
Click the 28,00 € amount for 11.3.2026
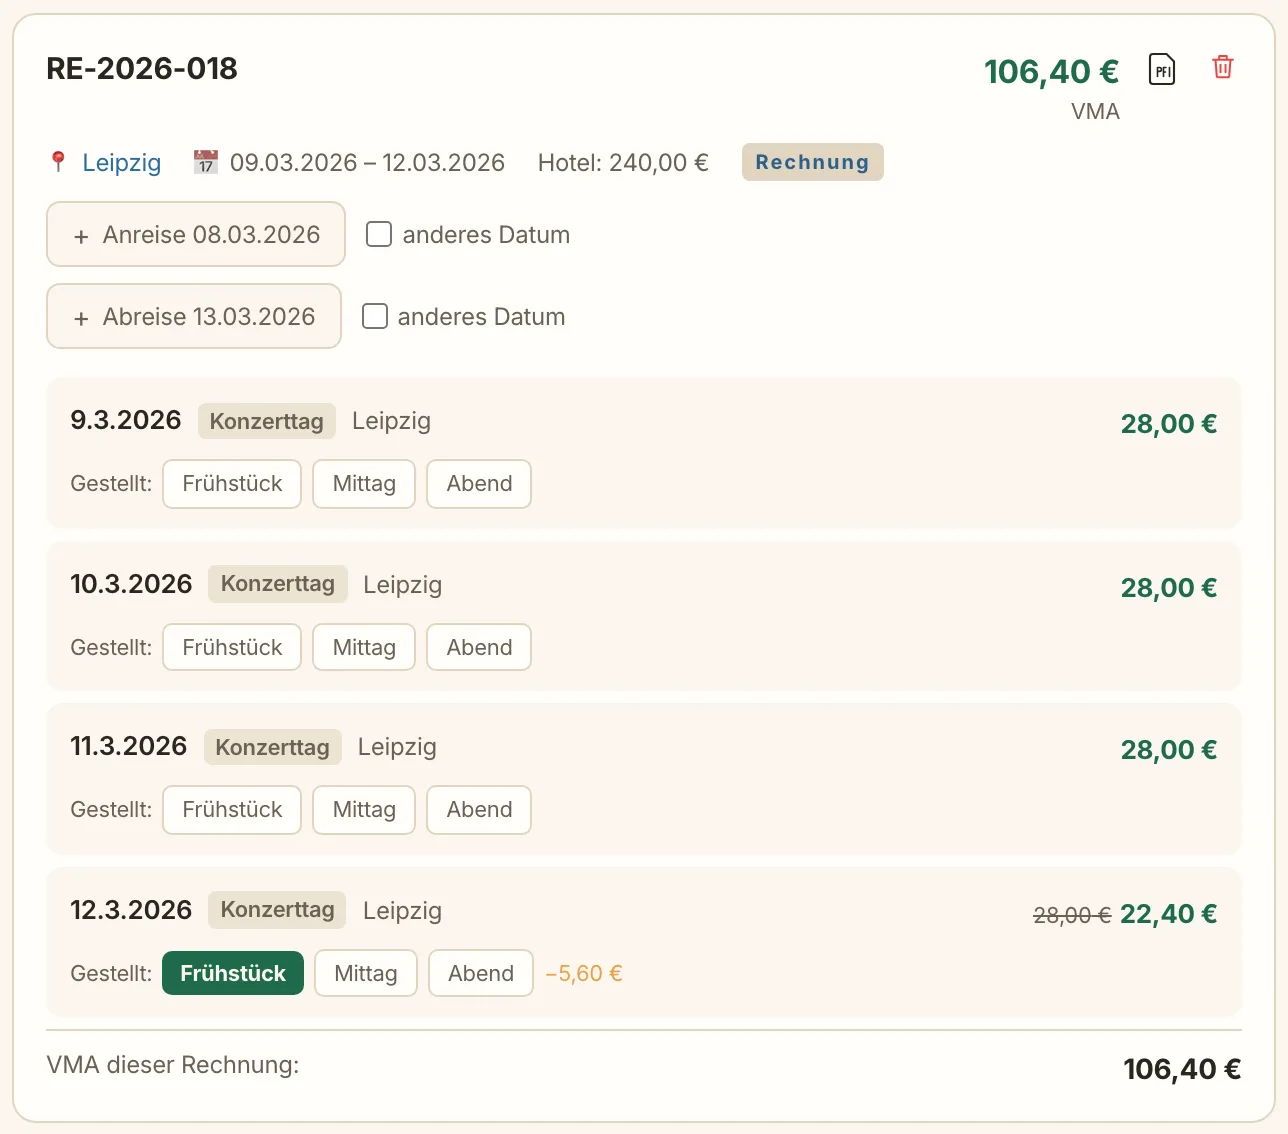pyautogui.click(x=1168, y=750)
